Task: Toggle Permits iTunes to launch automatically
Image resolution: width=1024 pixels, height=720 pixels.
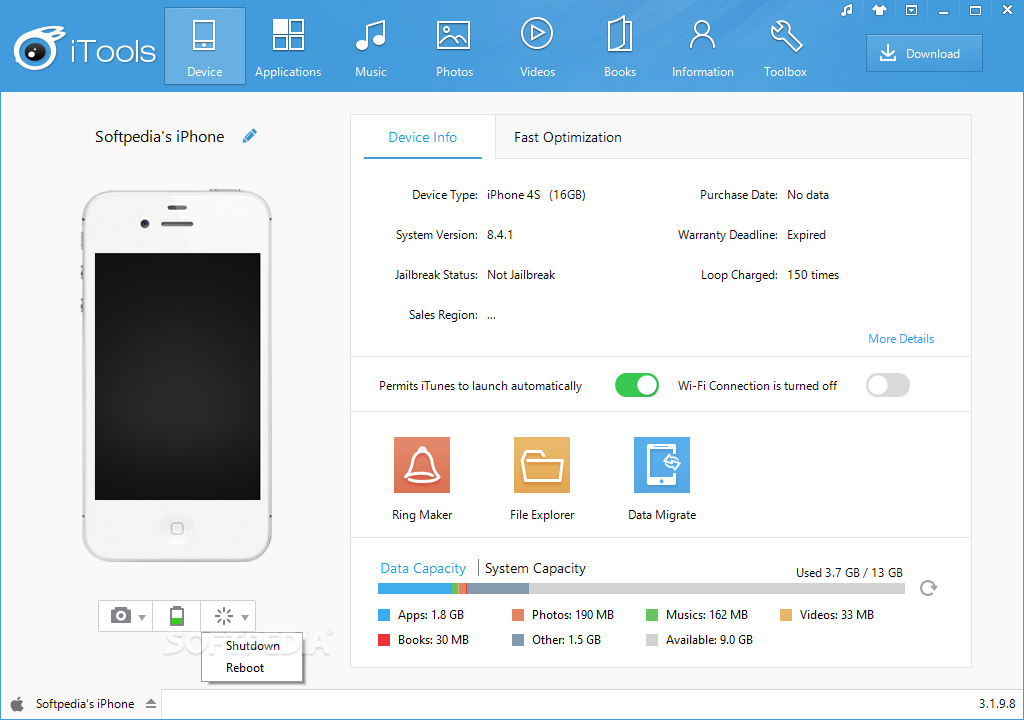Action: [x=637, y=385]
